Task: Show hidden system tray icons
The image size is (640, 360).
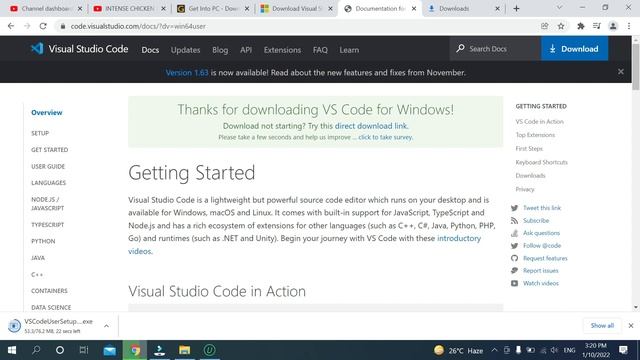Action: (494, 350)
